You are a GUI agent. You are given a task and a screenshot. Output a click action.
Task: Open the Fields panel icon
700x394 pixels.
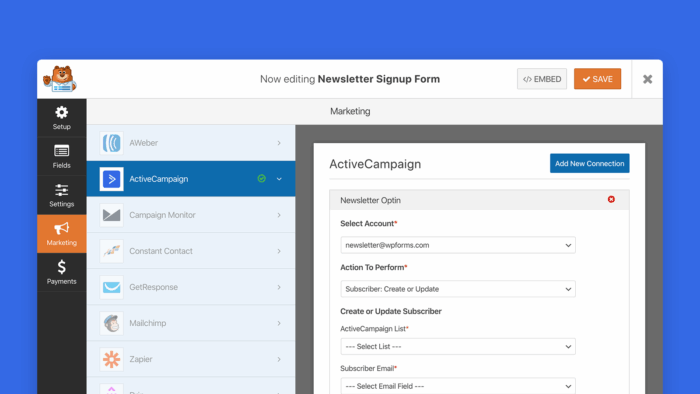click(62, 157)
